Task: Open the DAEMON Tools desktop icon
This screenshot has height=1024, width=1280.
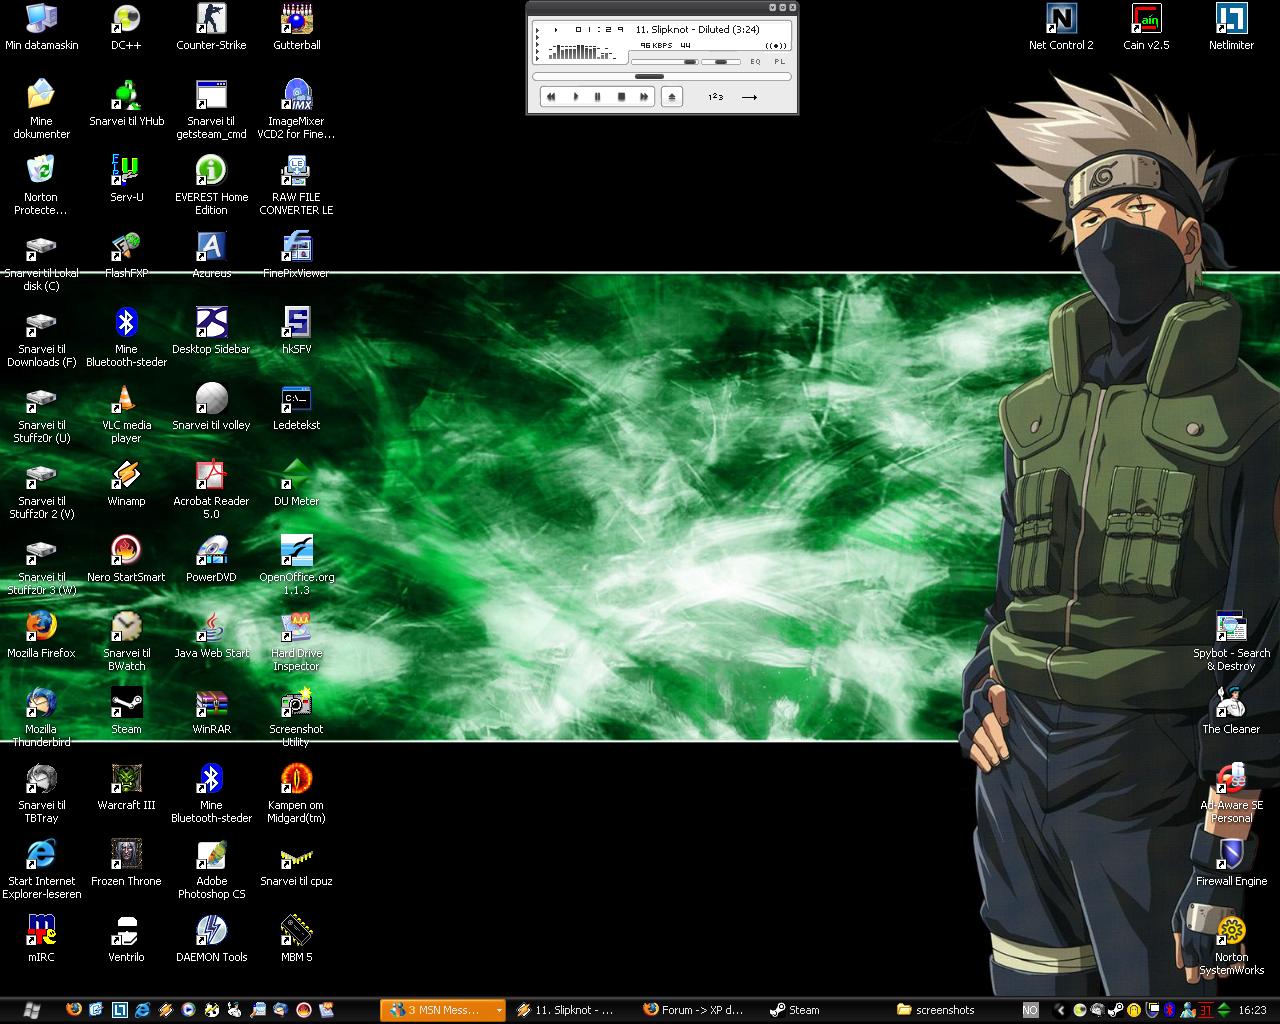Action: 211,932
